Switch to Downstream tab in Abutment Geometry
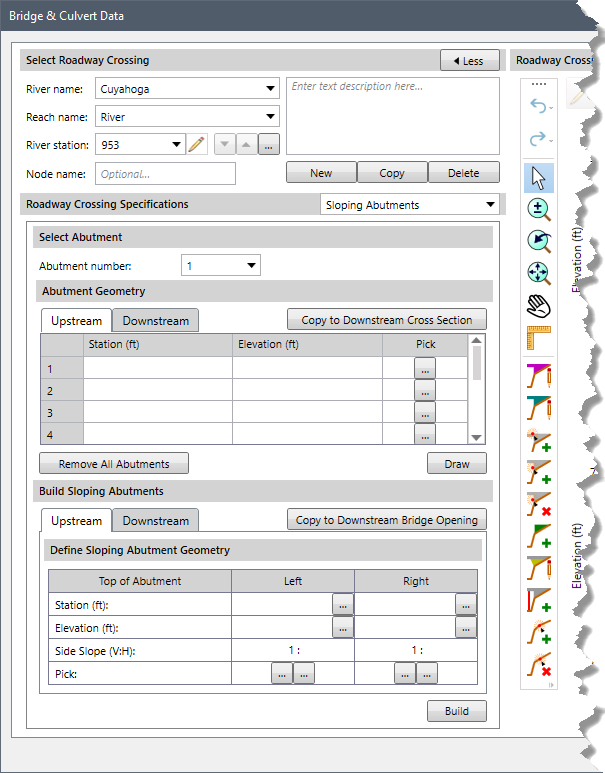Image resolution: width=605 pixels, height=773 pixels. tap(155, 321)
